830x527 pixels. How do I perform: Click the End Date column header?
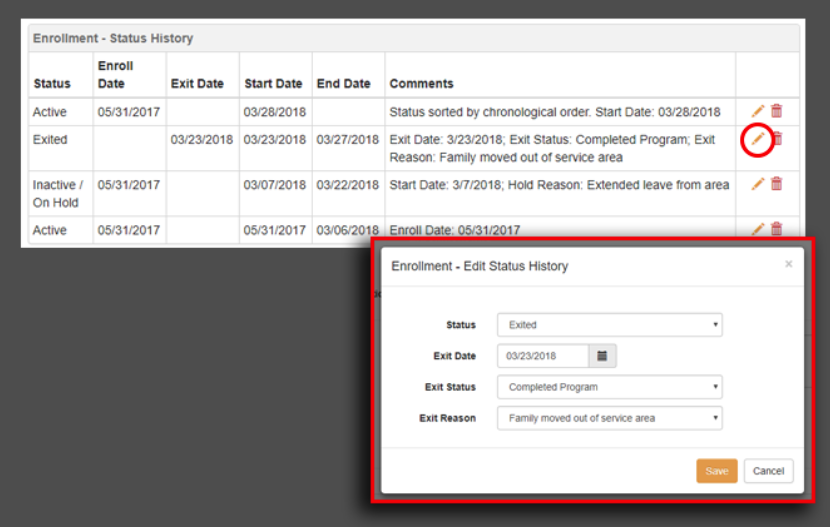click(x=344, y=84)
